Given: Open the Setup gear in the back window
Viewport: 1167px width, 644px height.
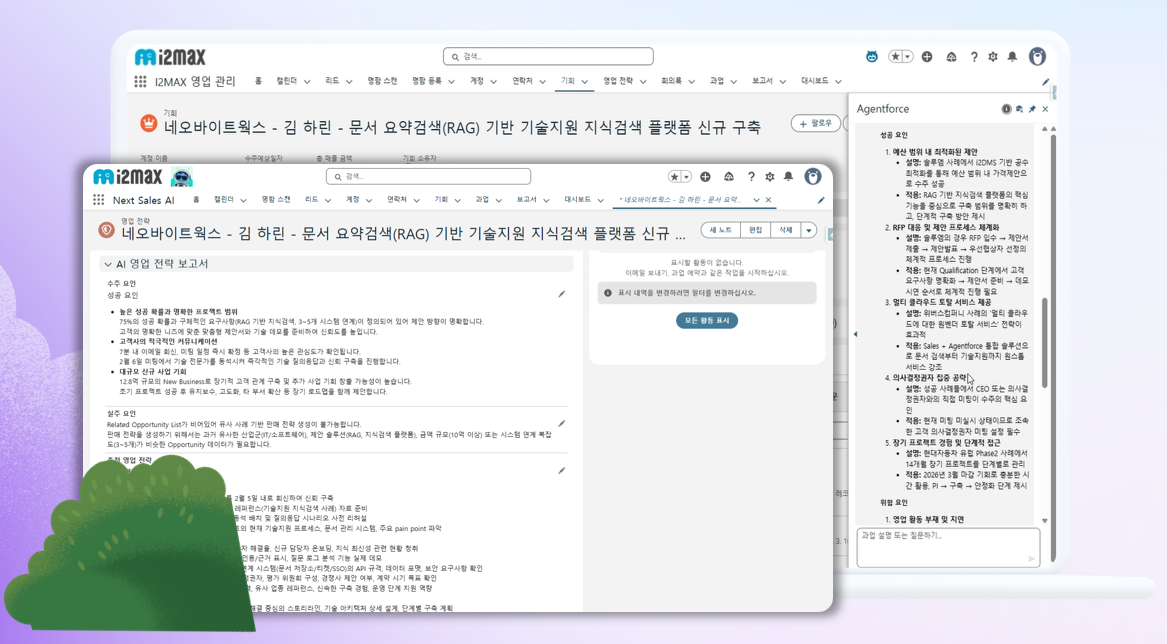Looking at the screenshot, I should tap(993, 57).
